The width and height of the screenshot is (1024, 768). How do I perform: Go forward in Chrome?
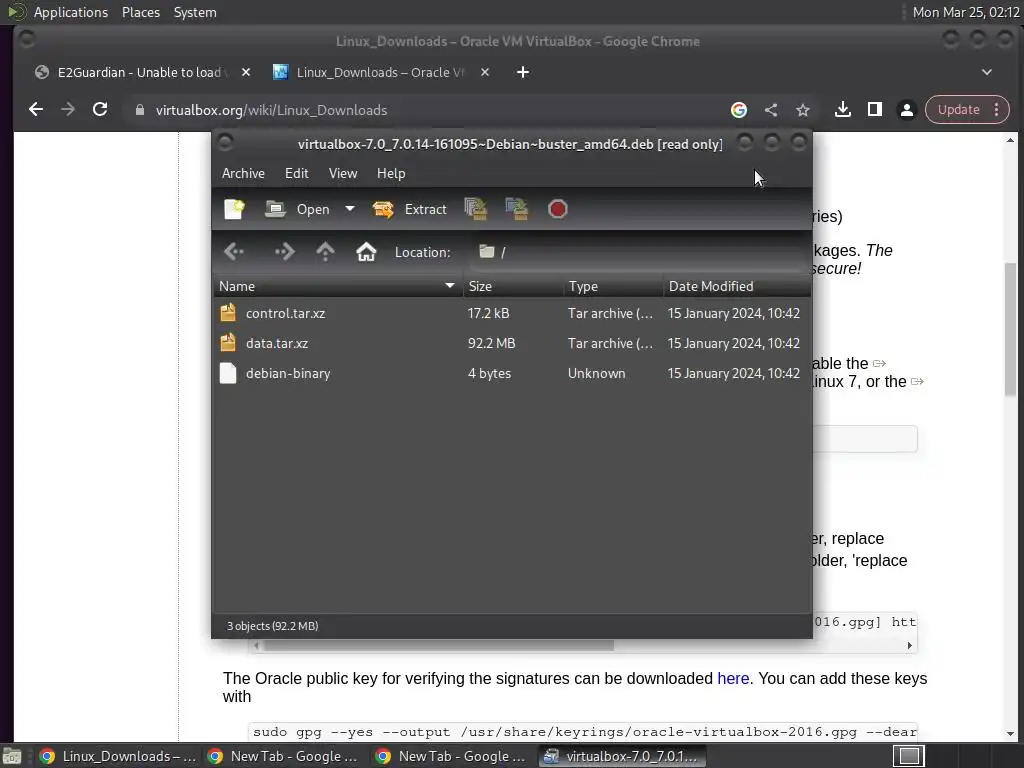68,110
